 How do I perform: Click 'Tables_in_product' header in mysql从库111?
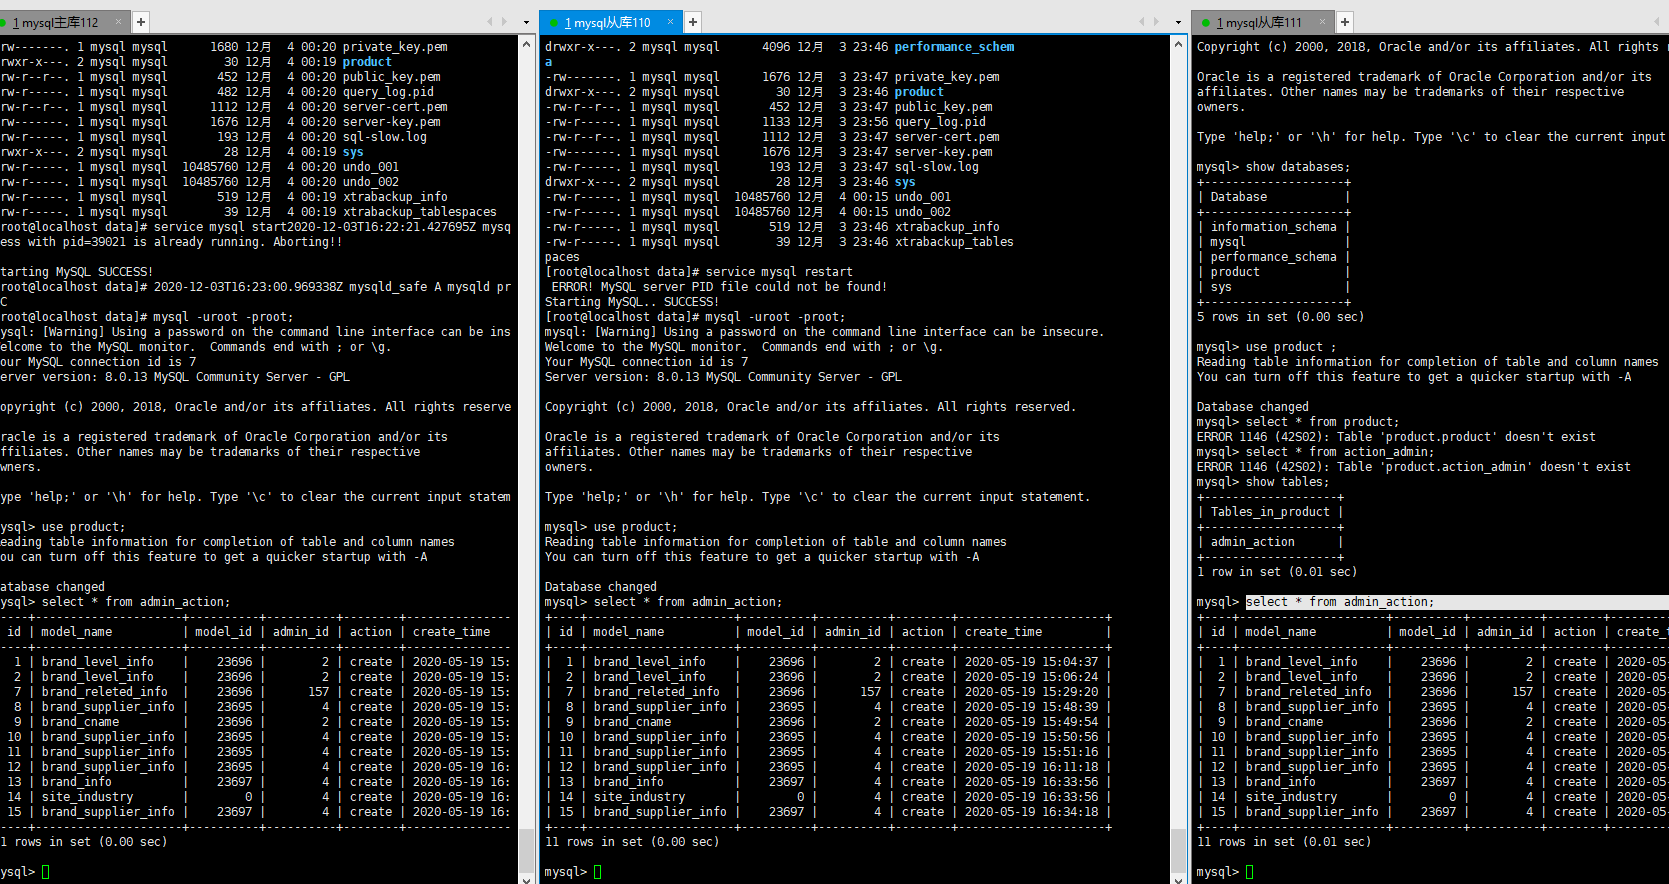click(1270, 512)
